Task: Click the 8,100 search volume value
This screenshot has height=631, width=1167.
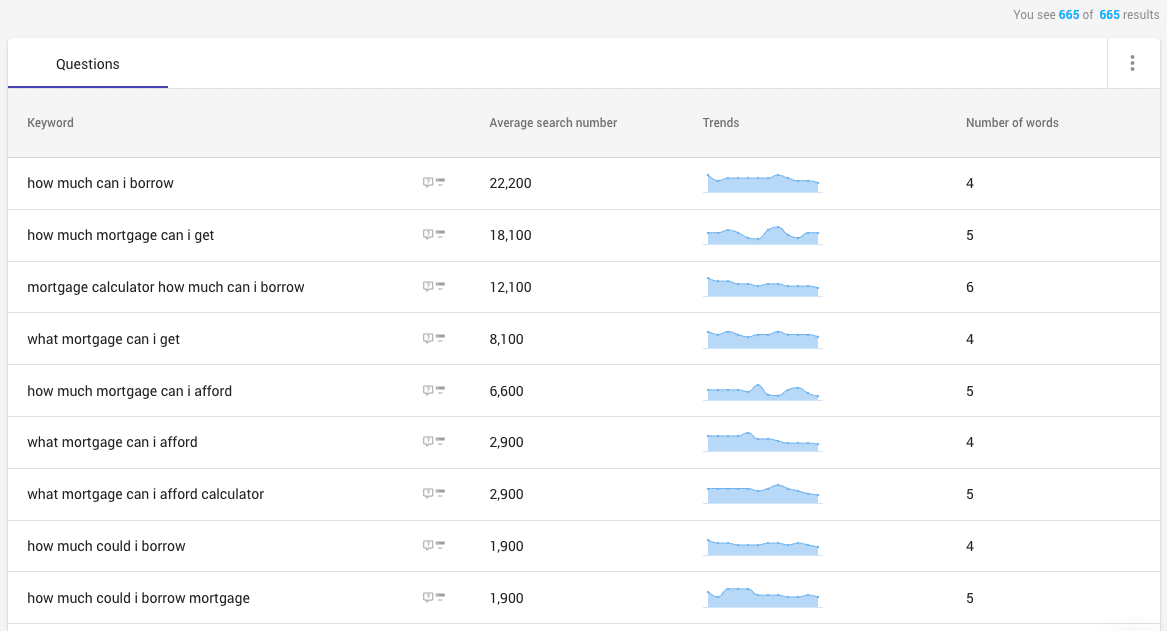Action: (x=506, y=339)
